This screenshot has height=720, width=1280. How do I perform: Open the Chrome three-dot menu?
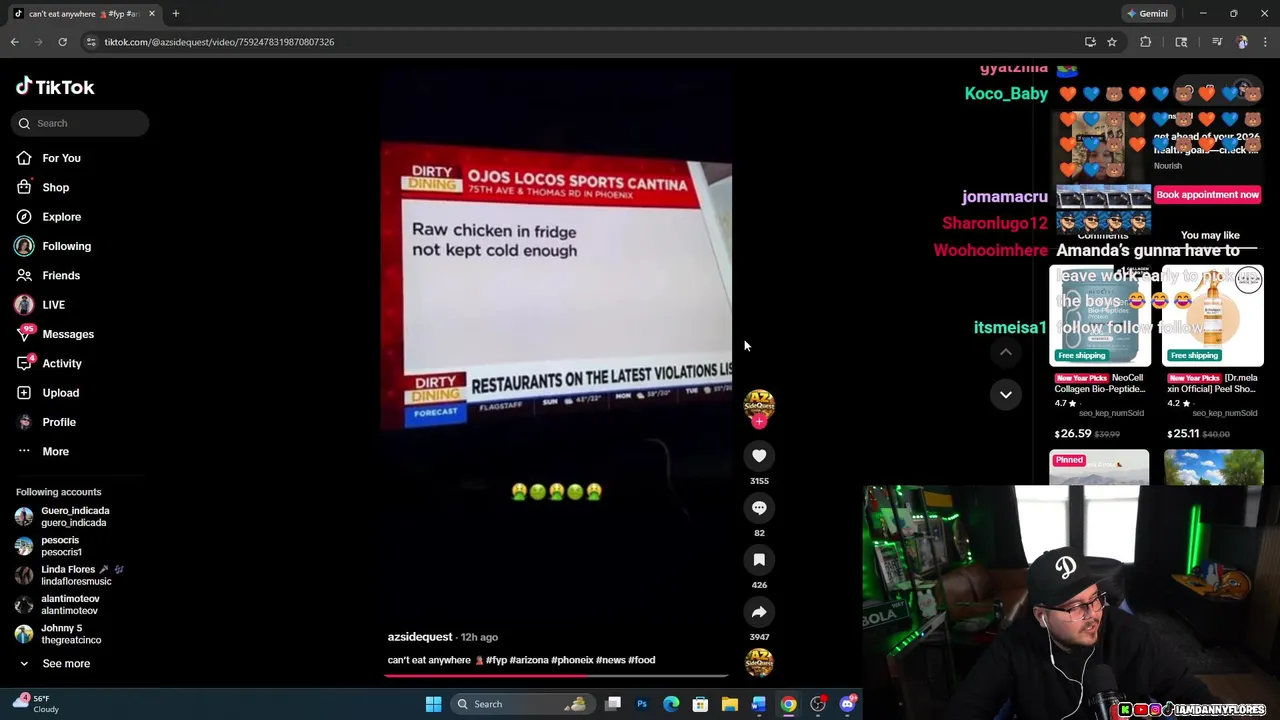(1266, 42)
